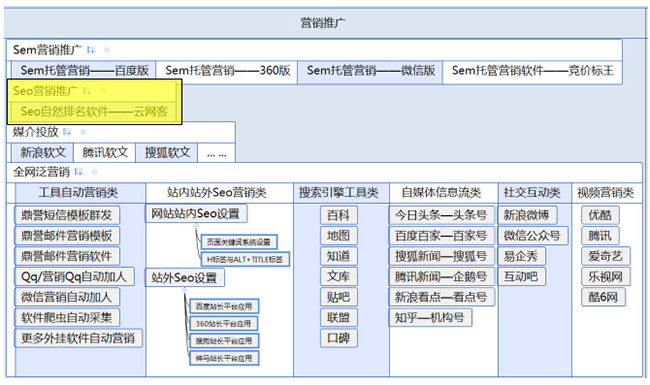
Task: Select the 营销推广 title header
Action: pyautogui.click(x=323, y=23)
